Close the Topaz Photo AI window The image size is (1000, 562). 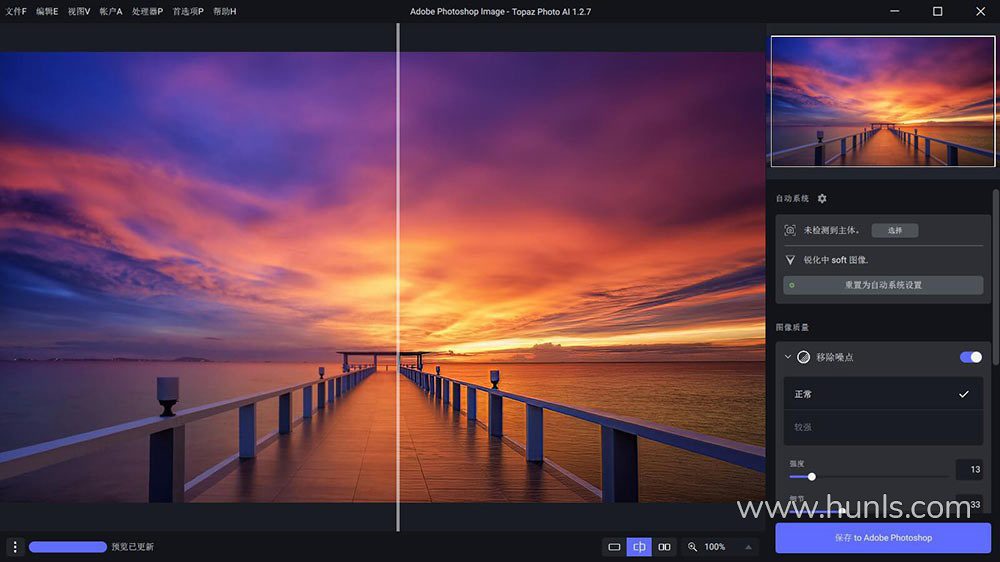point(980,11)
